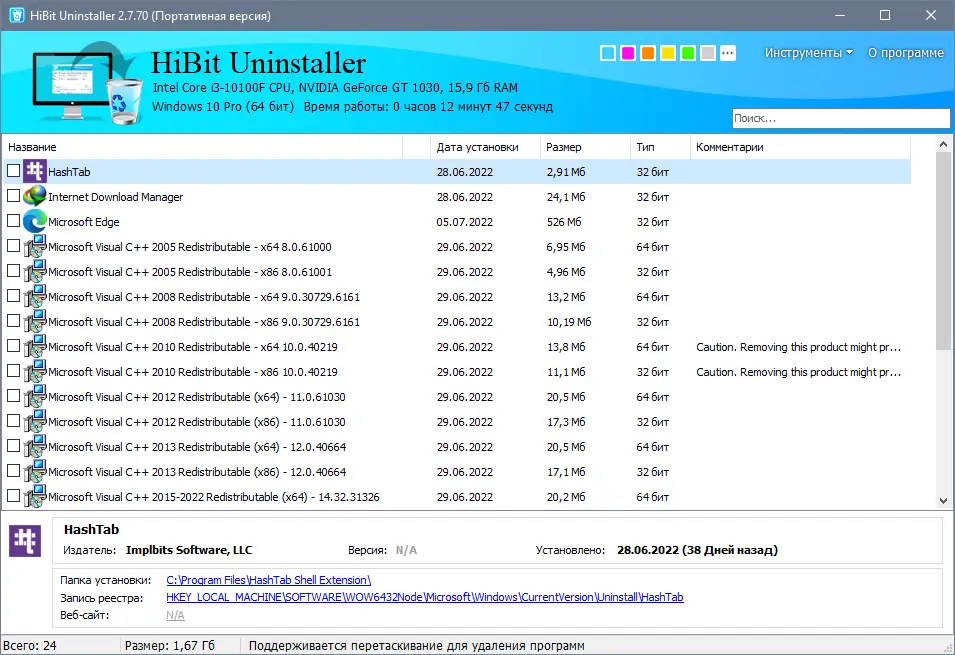Click icon of Visual C++ 2008 x86 entry
The height and width of the screenshot is (655, 955).
coord(35,321)
